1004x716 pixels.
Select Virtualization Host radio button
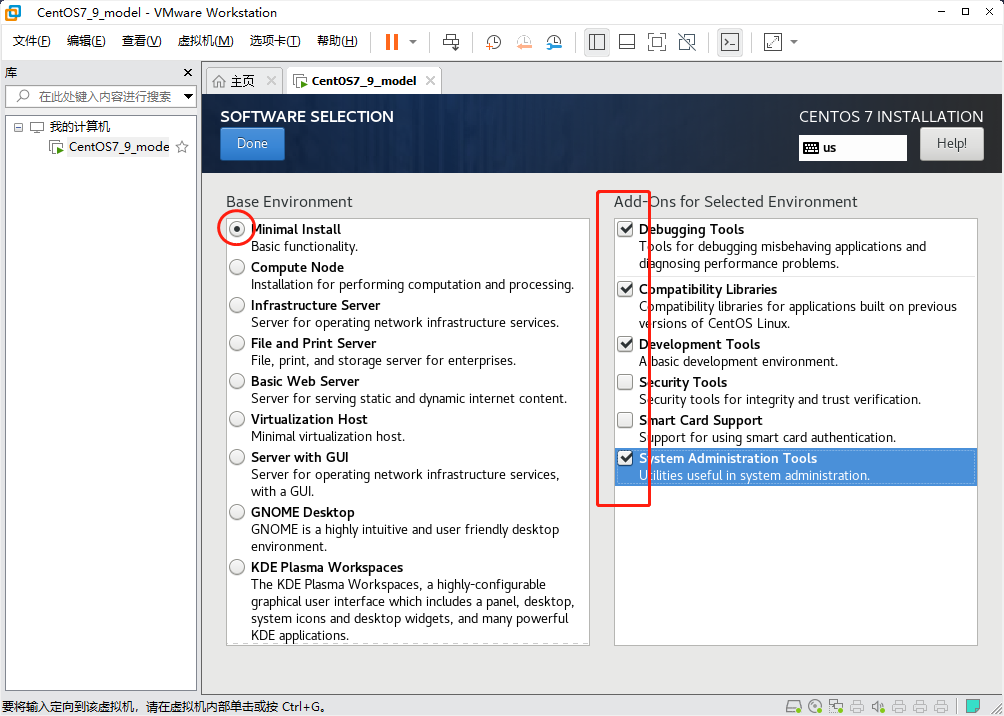[237, 419]
